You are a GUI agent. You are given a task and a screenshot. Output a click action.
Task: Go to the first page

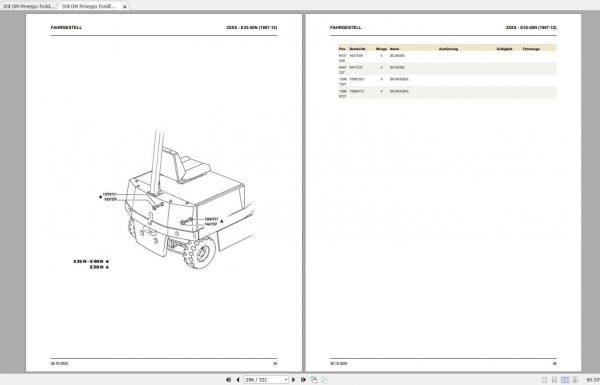pos(228,380)
